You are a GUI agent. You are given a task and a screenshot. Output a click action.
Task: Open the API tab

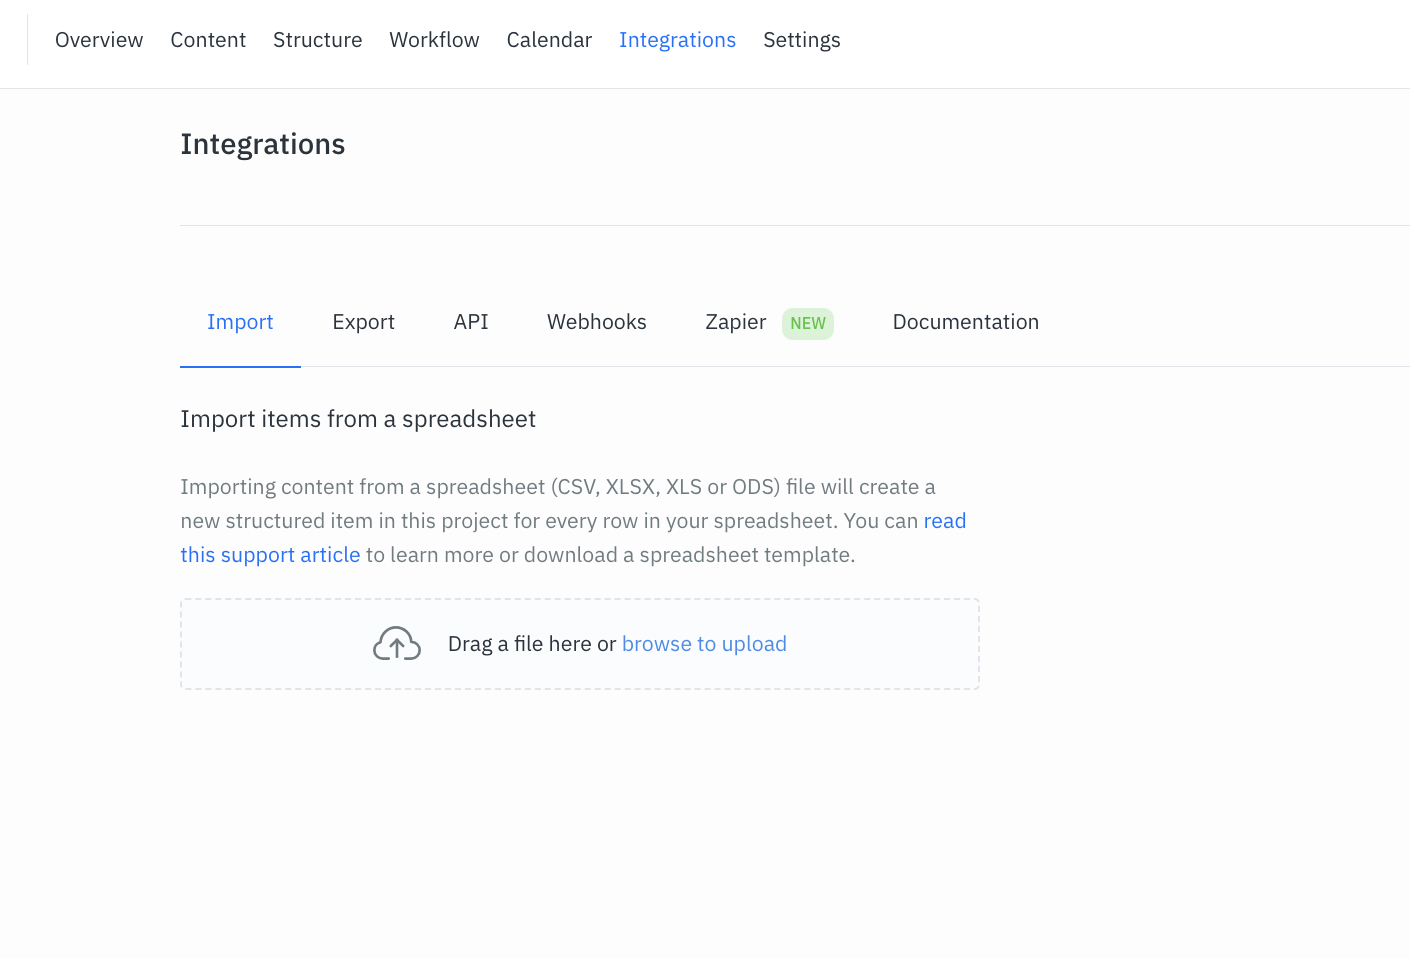pyautogui.click(x=470, y=322)
